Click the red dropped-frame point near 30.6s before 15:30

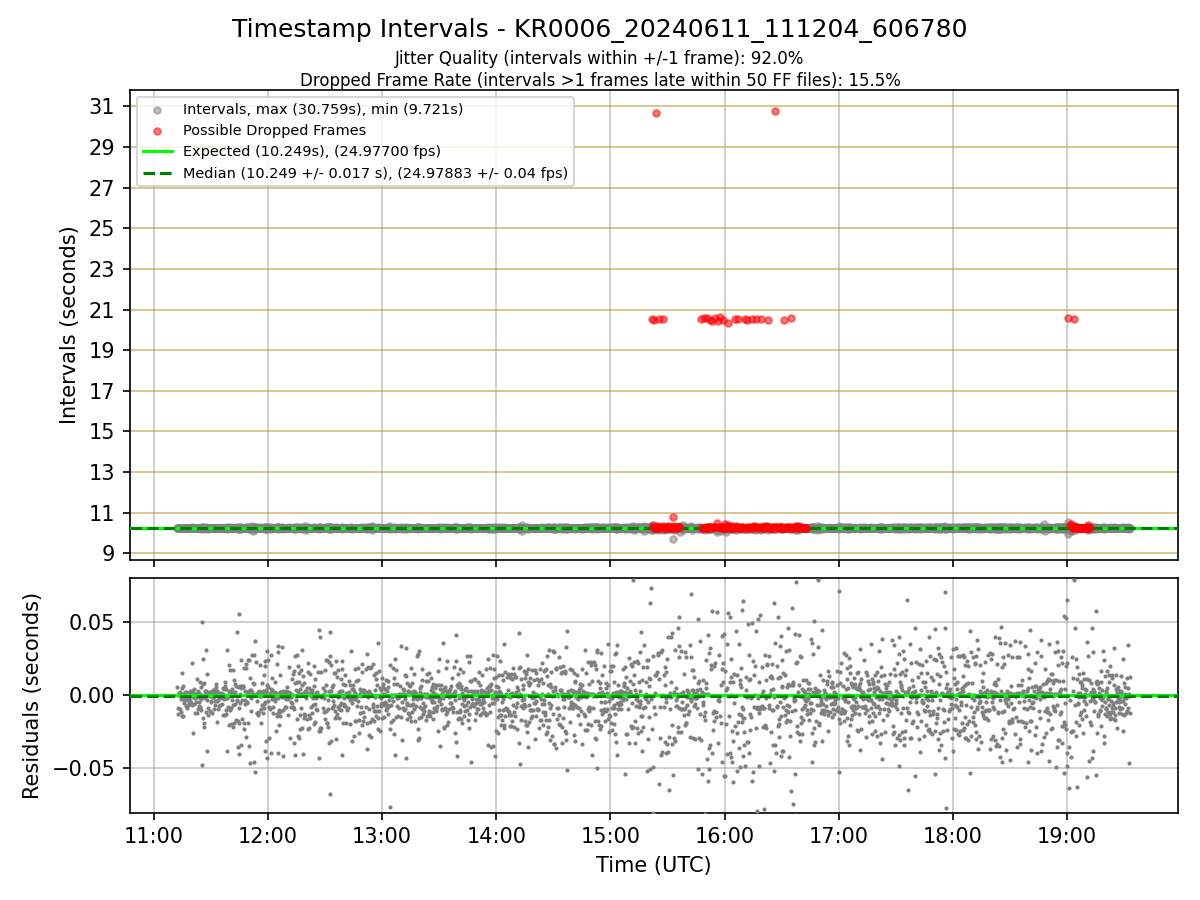[x=656, y=113]
